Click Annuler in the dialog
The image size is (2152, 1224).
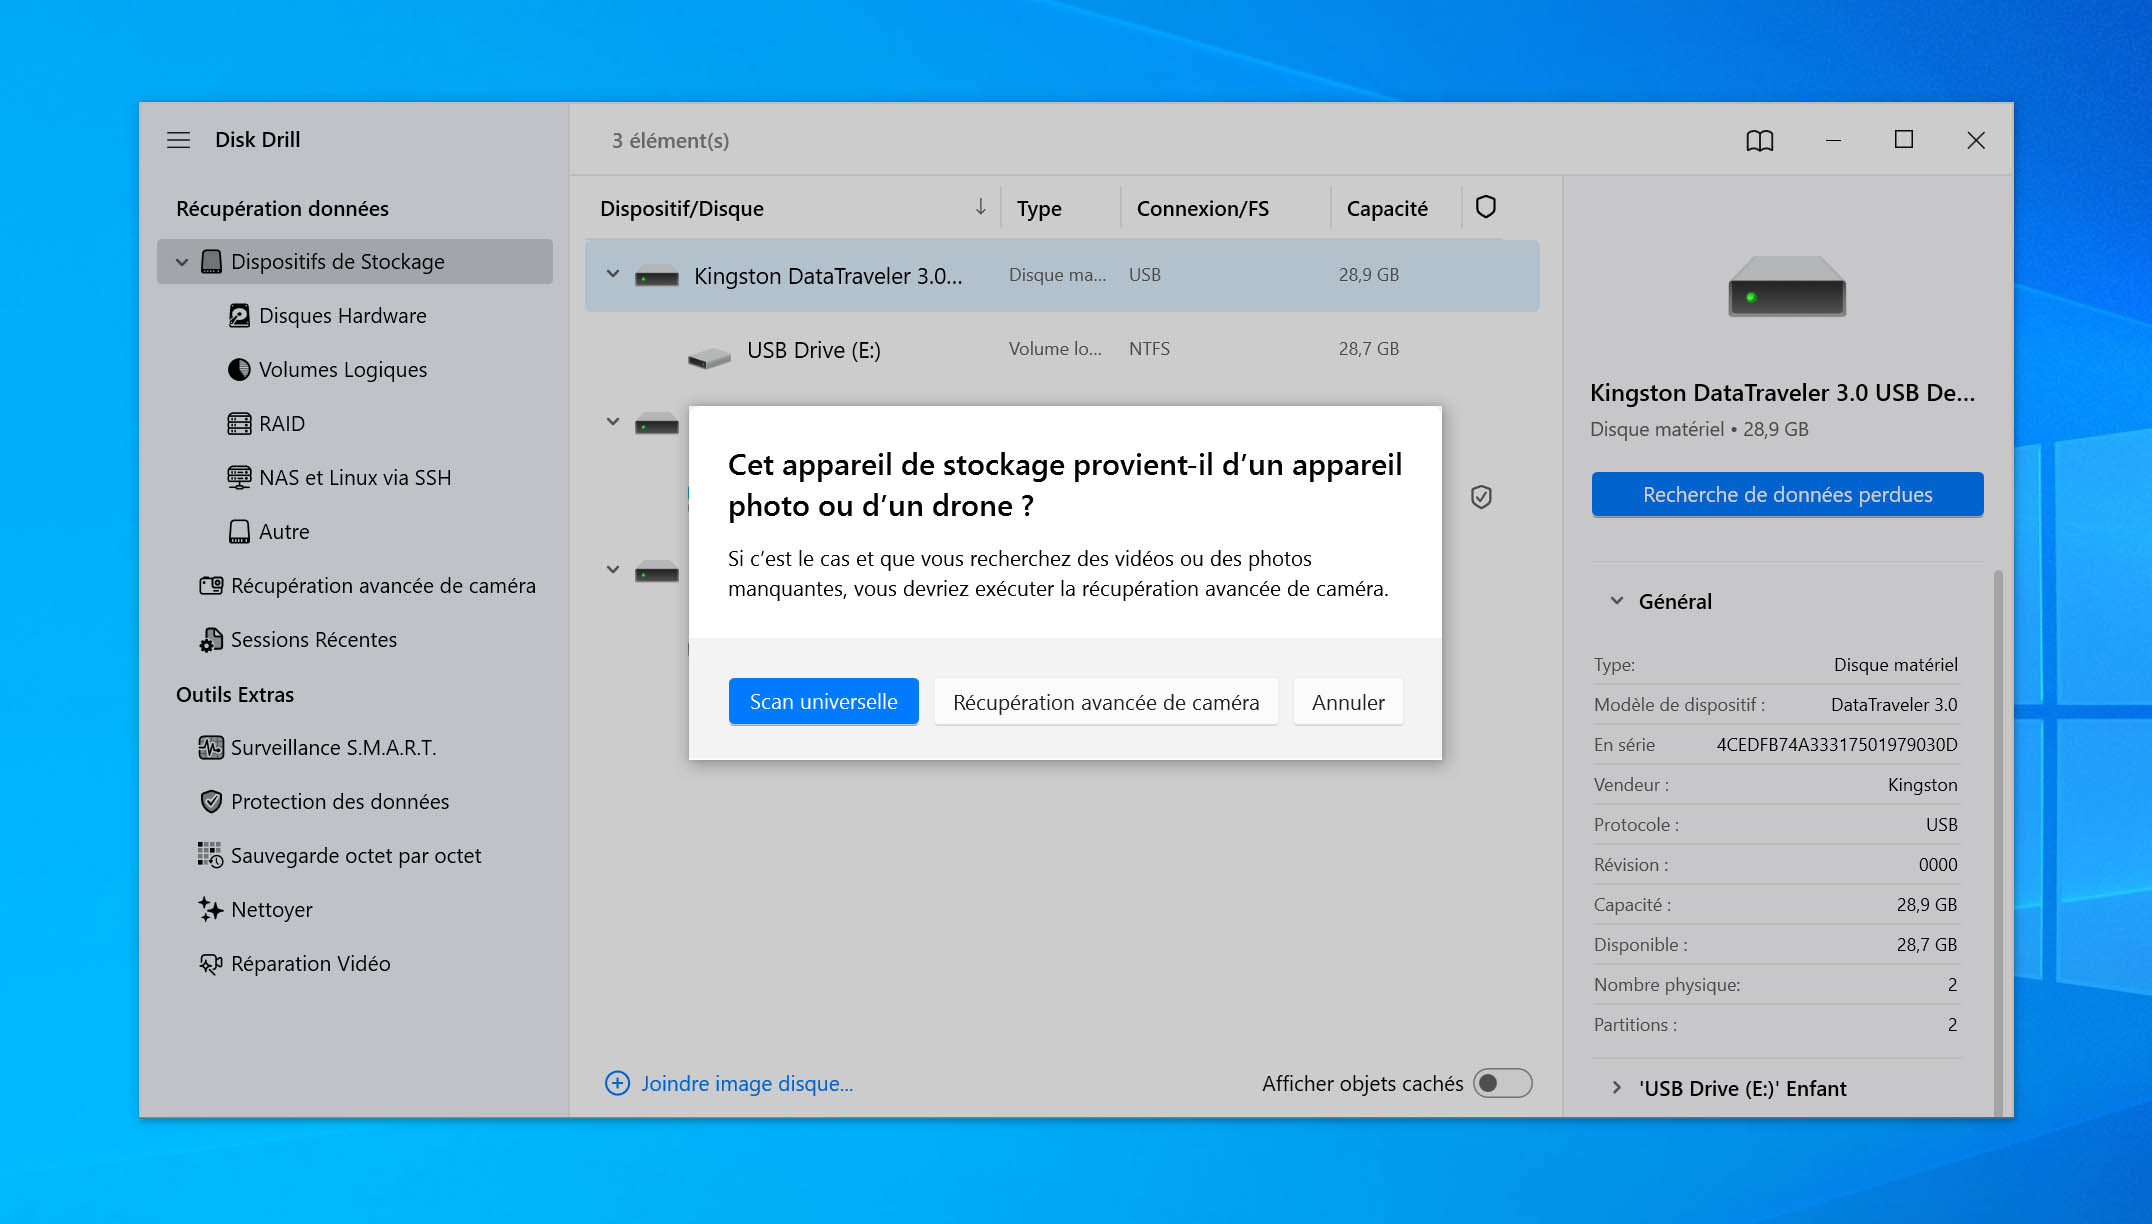pyautogui.click(x=1348, y=702)
